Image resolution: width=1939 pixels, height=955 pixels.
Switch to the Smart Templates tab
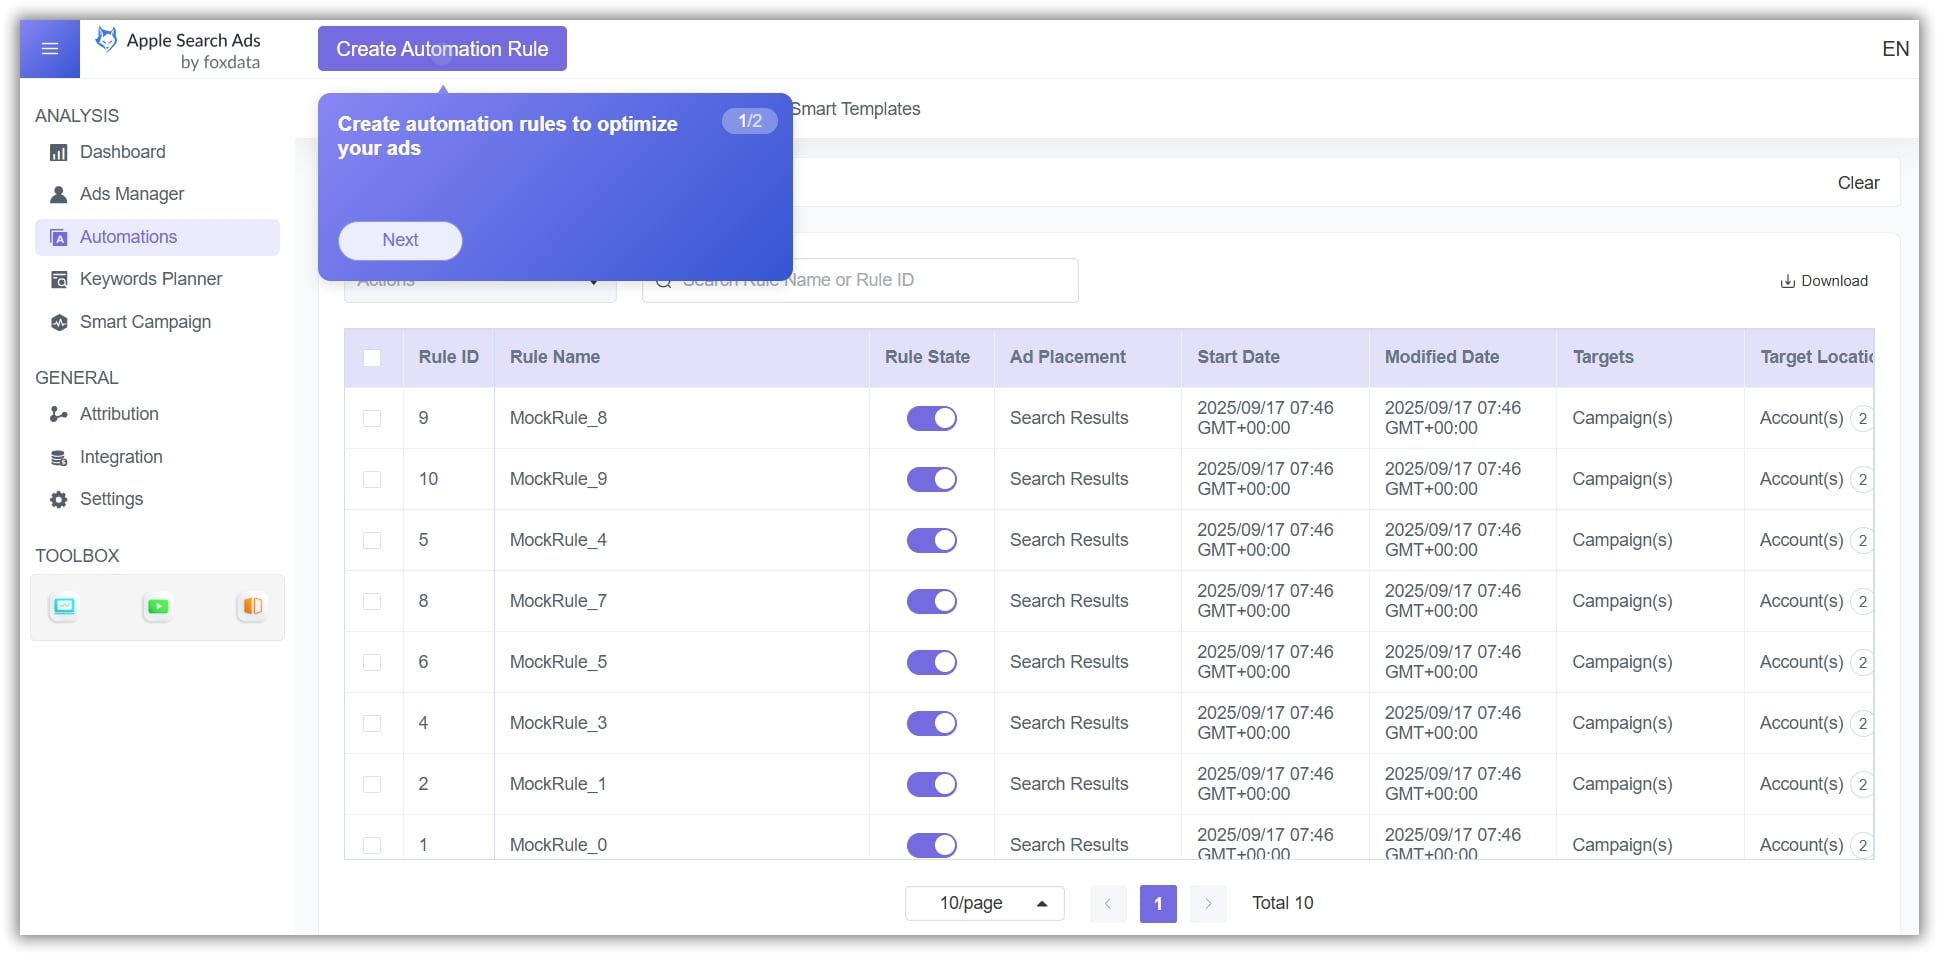point(855,109)
